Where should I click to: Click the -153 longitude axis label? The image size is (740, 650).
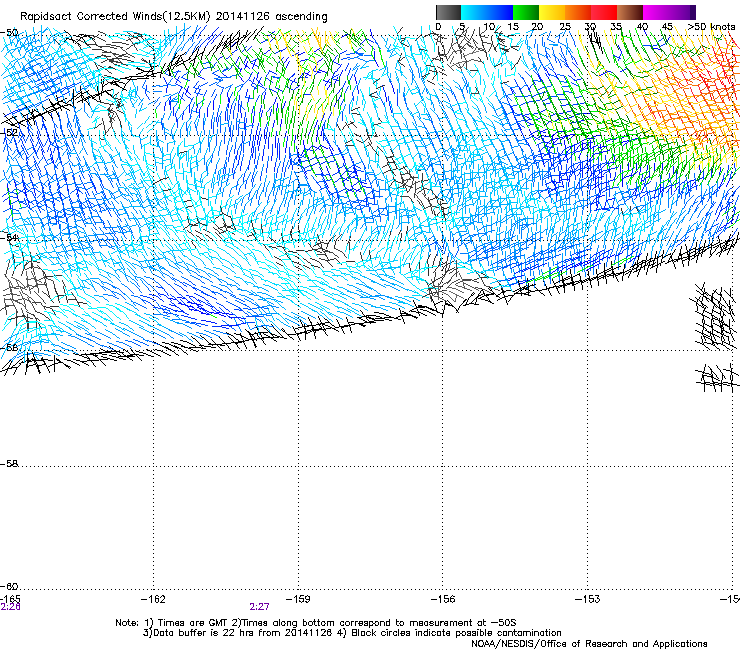(588, 599)
